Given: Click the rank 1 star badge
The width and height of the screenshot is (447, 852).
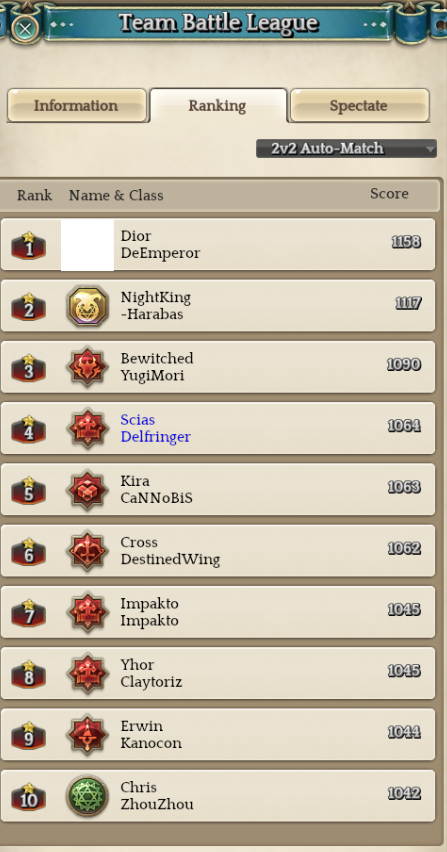Looking at the screenshot, I should click(28, 246).
